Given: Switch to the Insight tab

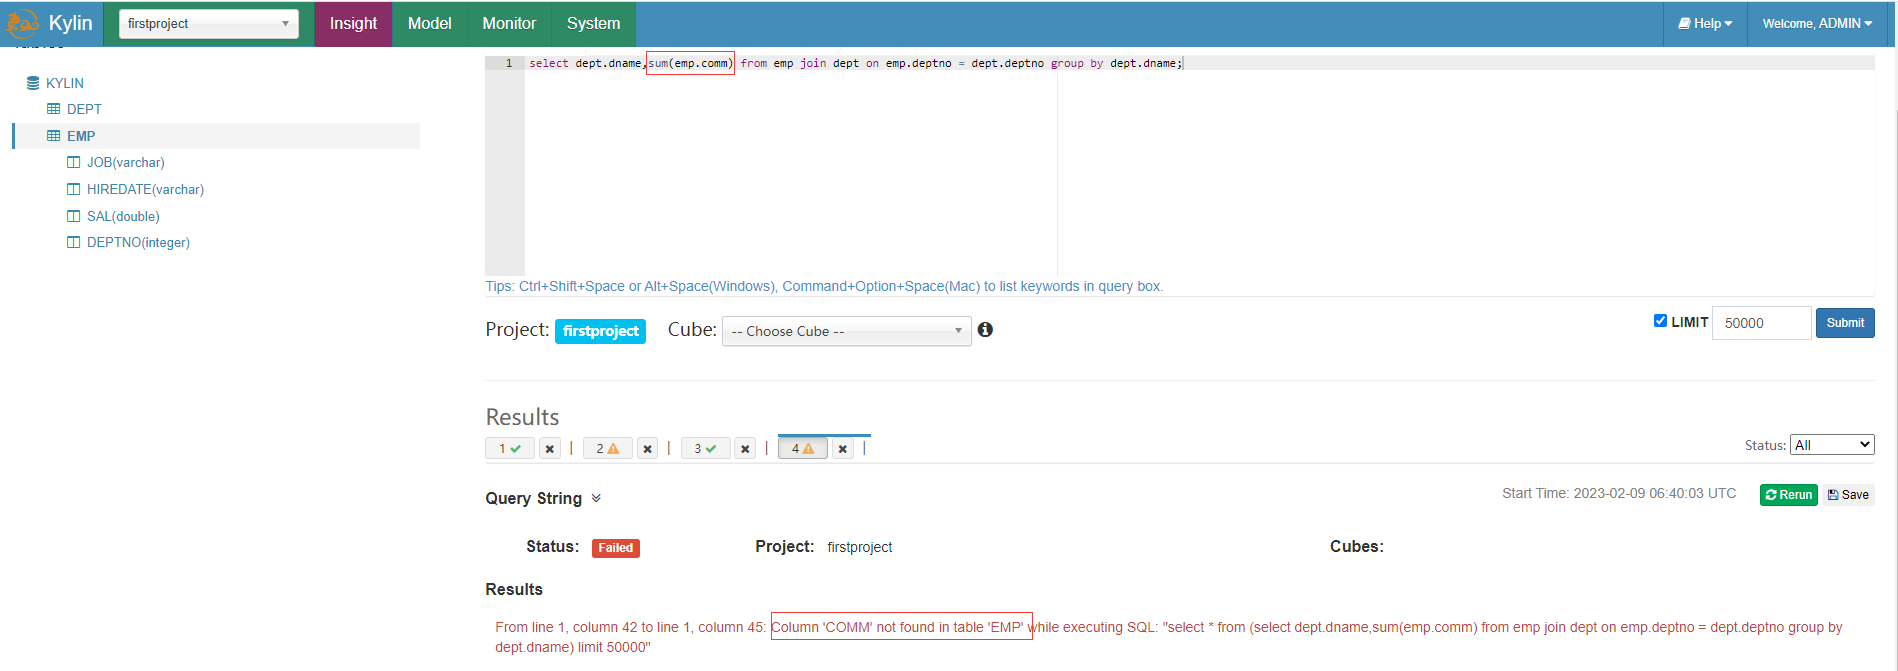Looking at the screenshot, I should tap(353, 24).
